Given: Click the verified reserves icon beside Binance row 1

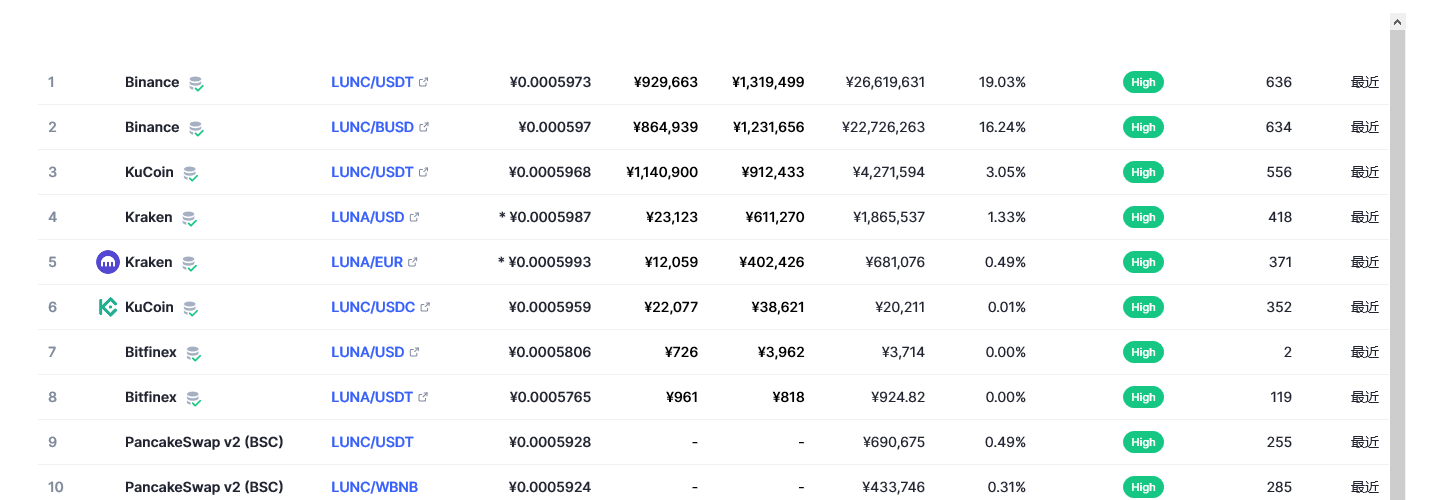Looking at the screenshot, I should pos(197,84).
